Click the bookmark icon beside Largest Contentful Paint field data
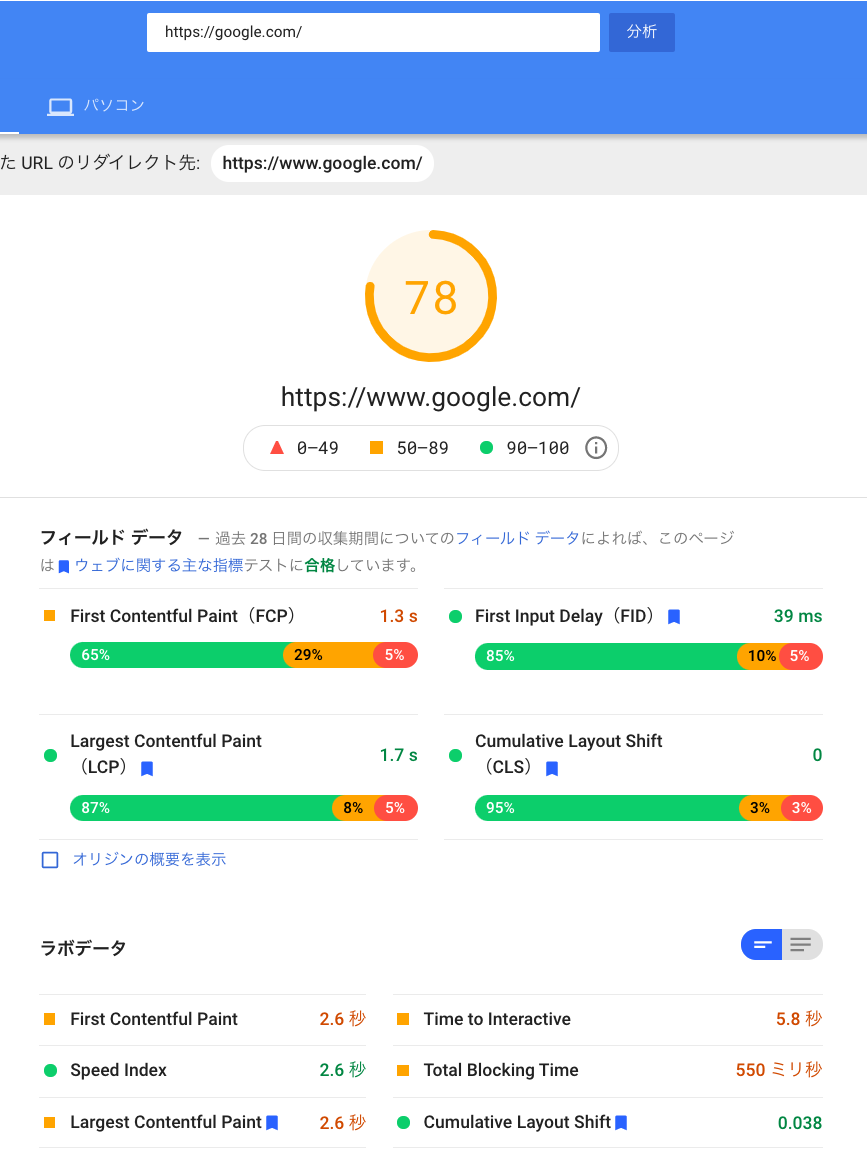The height and width of the screenshot is (1155, 867). pos(146,768)
